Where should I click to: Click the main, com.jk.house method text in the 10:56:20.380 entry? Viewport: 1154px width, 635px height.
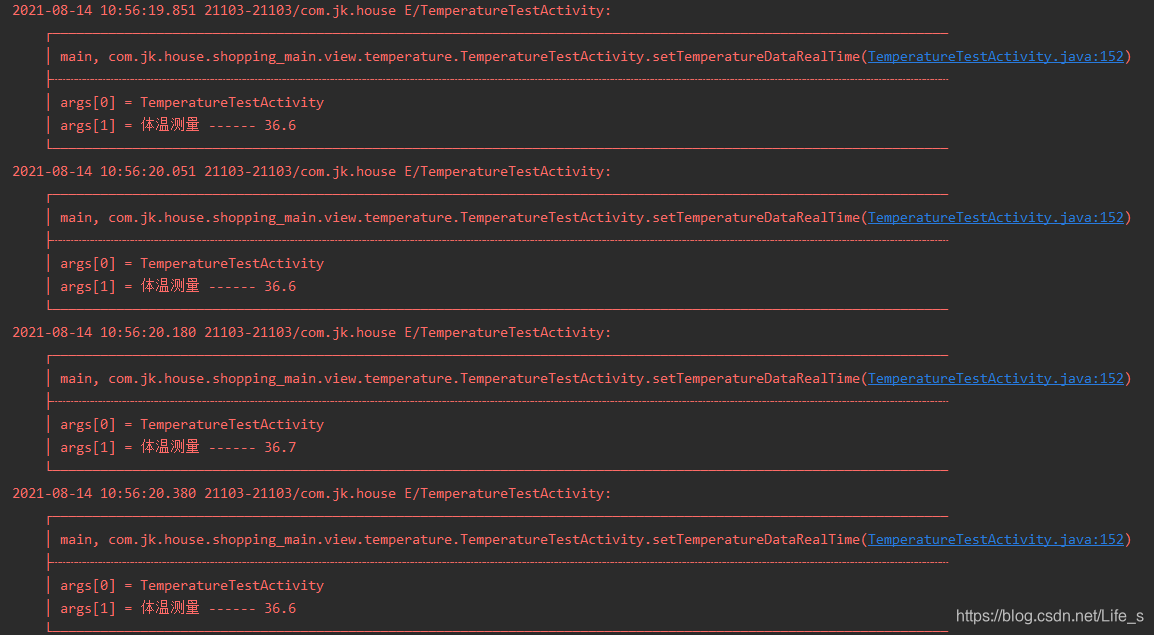[460, 540]
